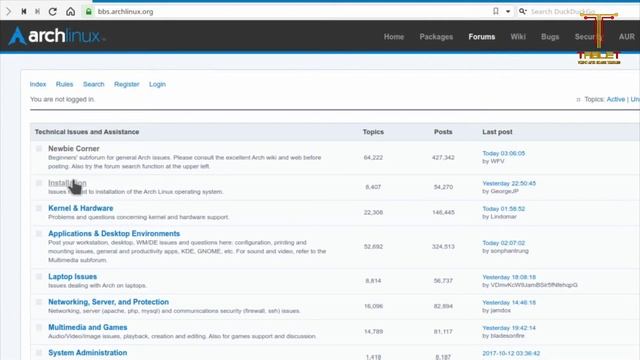Open the Kernel & Hardware forum
The height and width of the screenshot is (360, 640).
(x=80, y=208)
